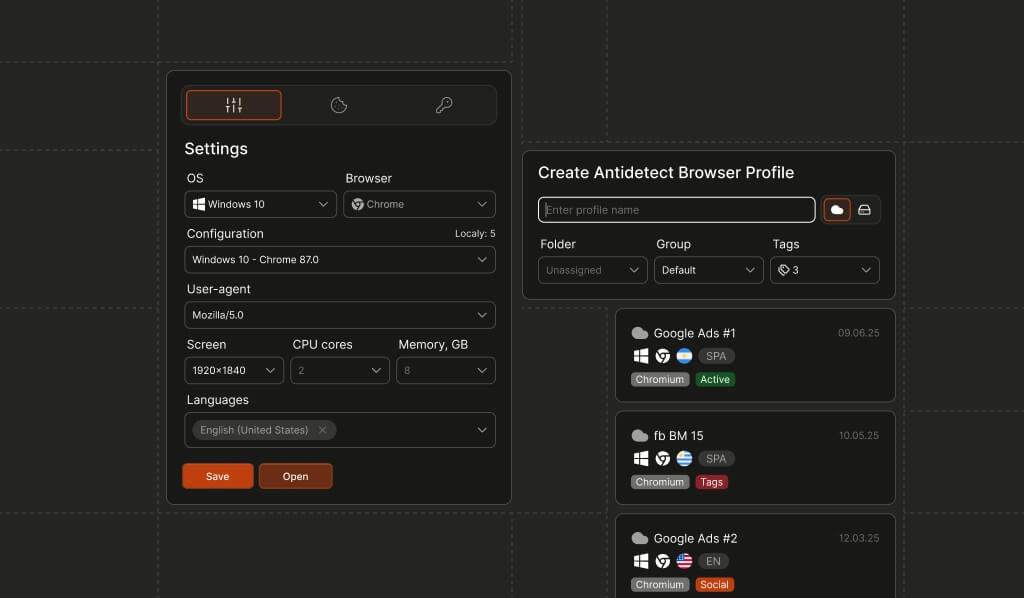The width and height of the screenshot is (1024, 598).
Task: Switch to the settings sliders tab
Action: [233, 104]
